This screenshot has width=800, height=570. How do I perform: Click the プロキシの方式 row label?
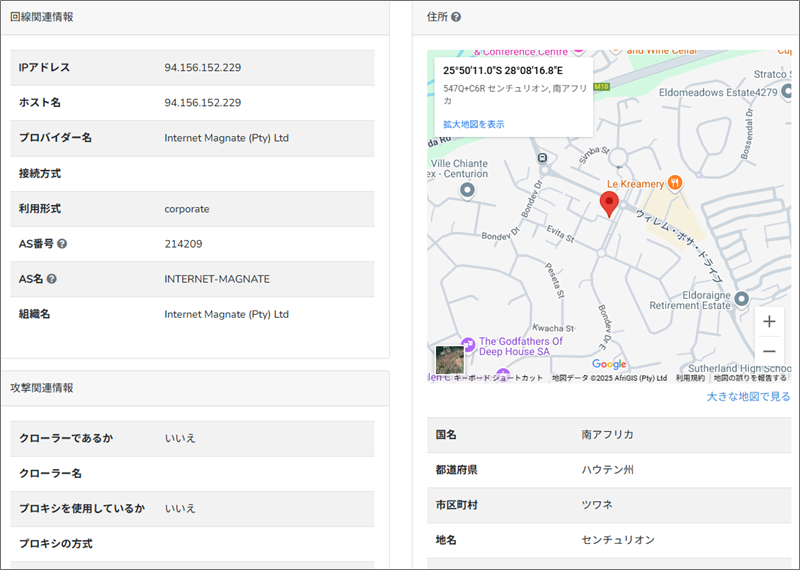[x=56, y=544]
